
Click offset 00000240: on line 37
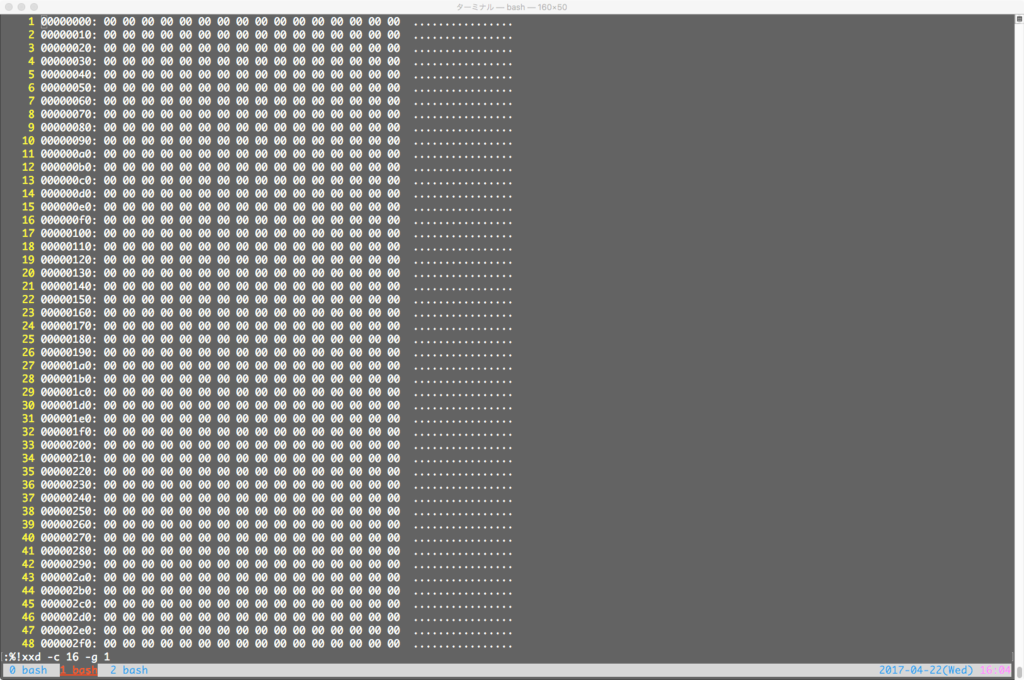[x=69, y=498]
